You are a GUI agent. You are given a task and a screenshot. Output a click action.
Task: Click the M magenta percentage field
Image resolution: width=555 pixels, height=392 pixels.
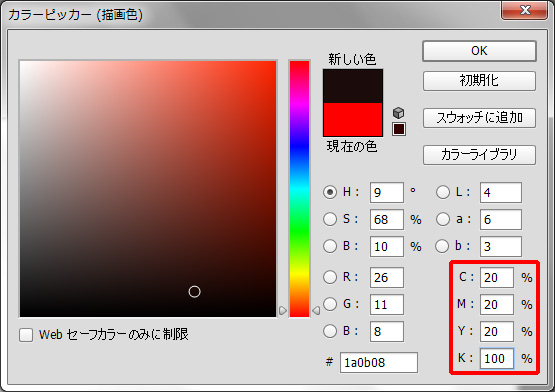click(x=497, y=305)
